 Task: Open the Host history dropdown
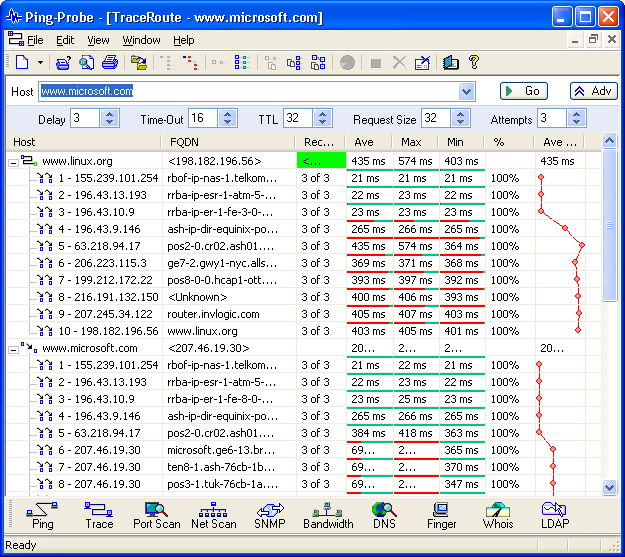pos(466,92)
